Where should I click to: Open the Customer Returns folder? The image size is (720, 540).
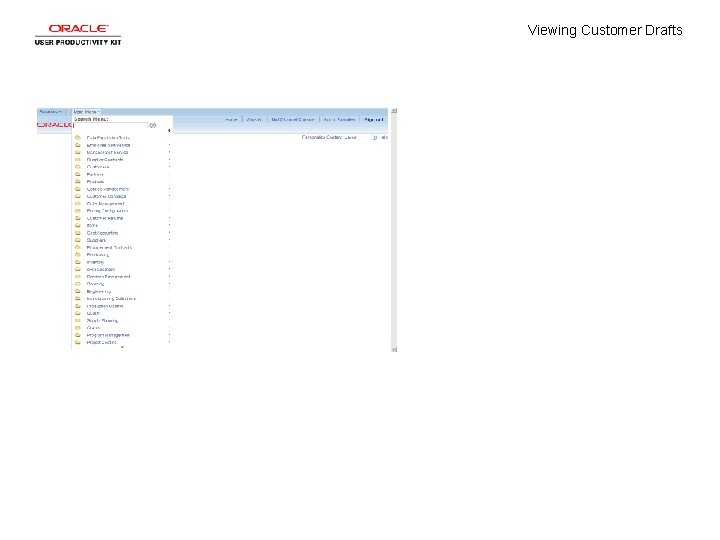coord(105,219)
